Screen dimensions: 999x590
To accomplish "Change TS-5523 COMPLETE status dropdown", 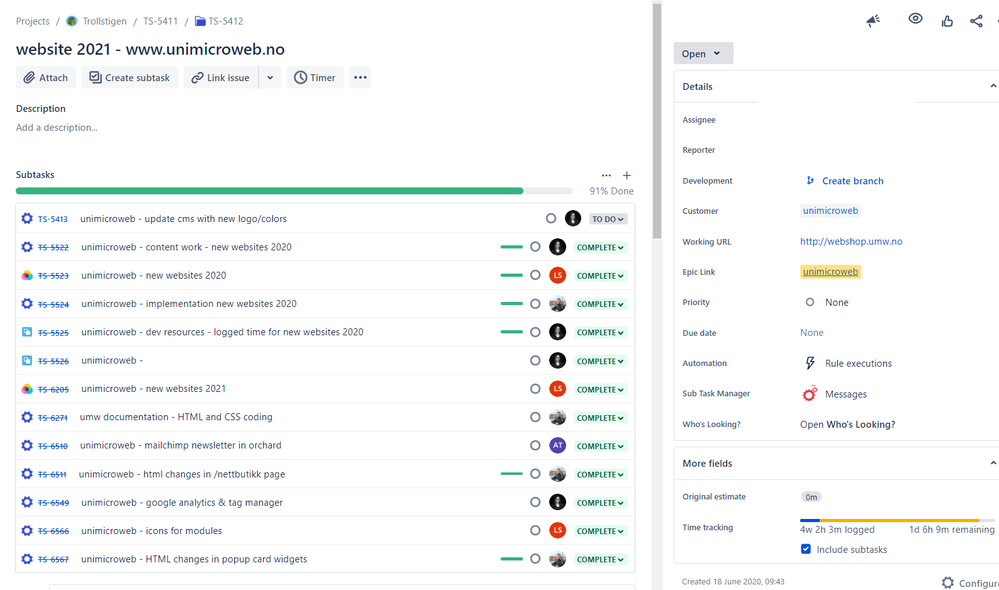I will pos(600,275).
